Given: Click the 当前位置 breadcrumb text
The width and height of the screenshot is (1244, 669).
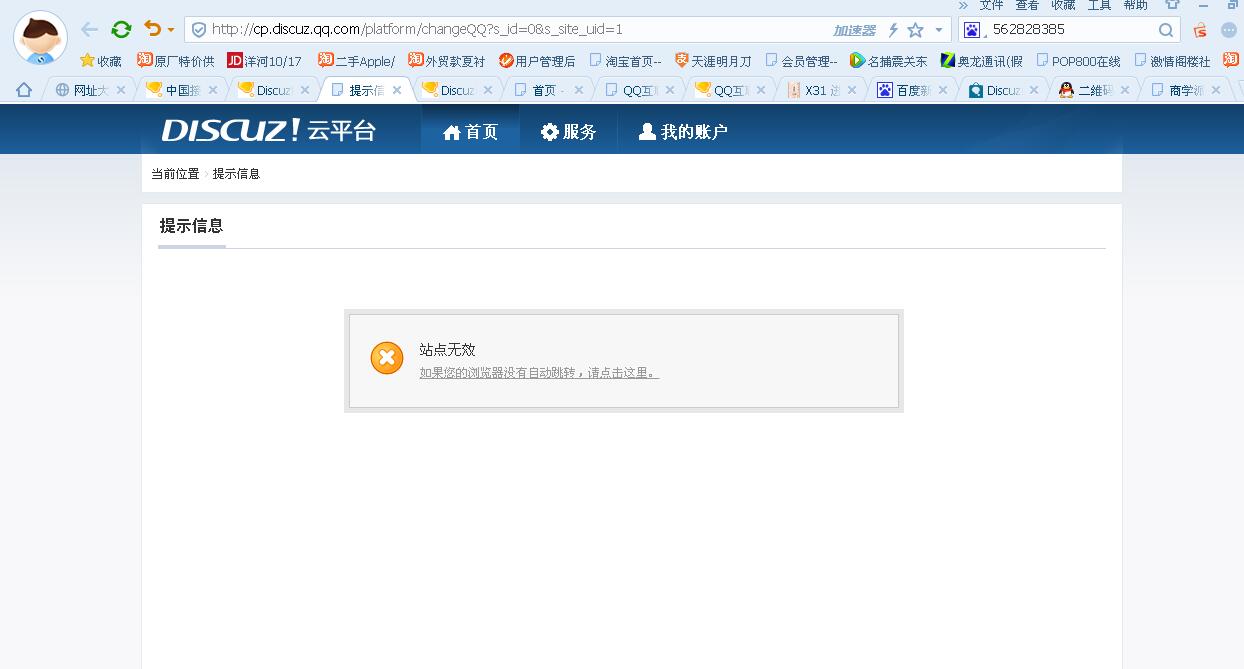Looking at the screenshot, I should coord(175,174).
